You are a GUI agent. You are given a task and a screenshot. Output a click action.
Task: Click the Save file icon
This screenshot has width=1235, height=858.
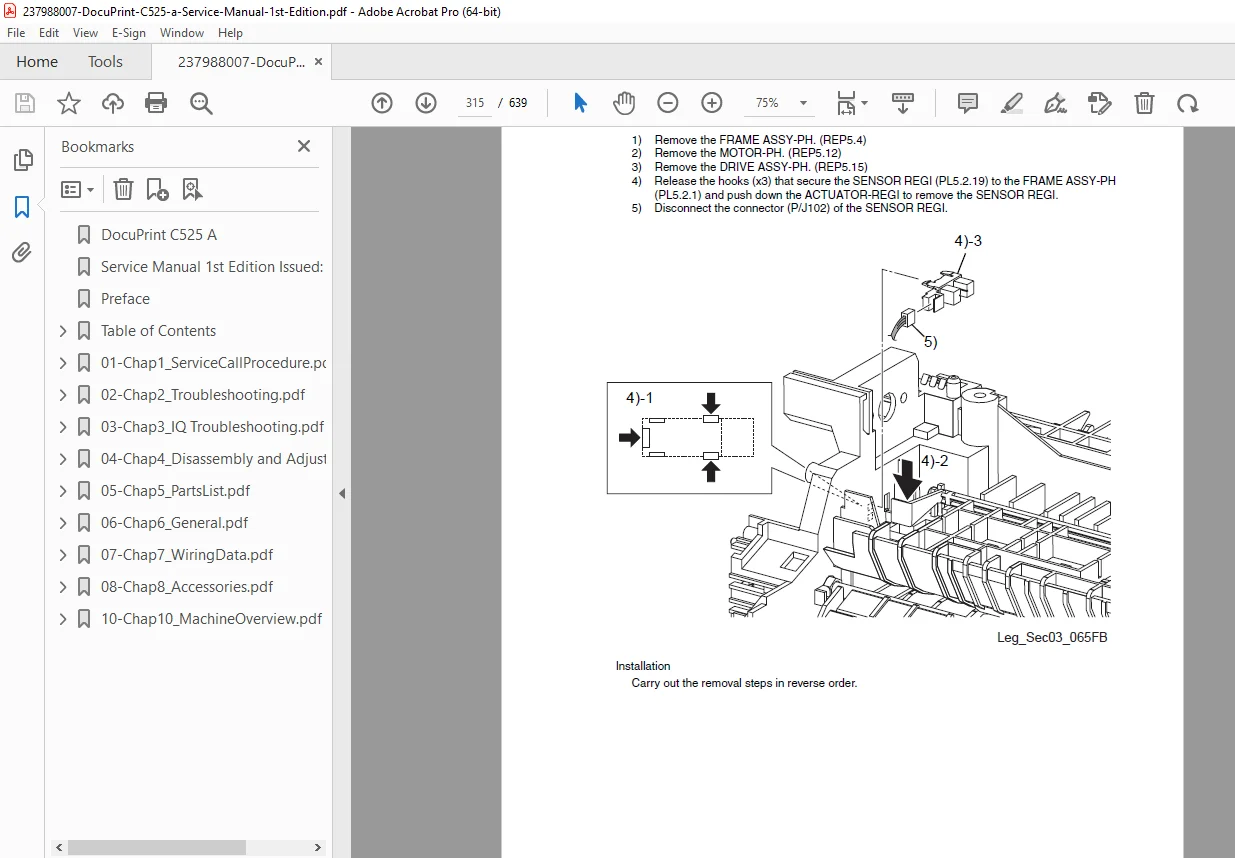(x=25, y=103)
